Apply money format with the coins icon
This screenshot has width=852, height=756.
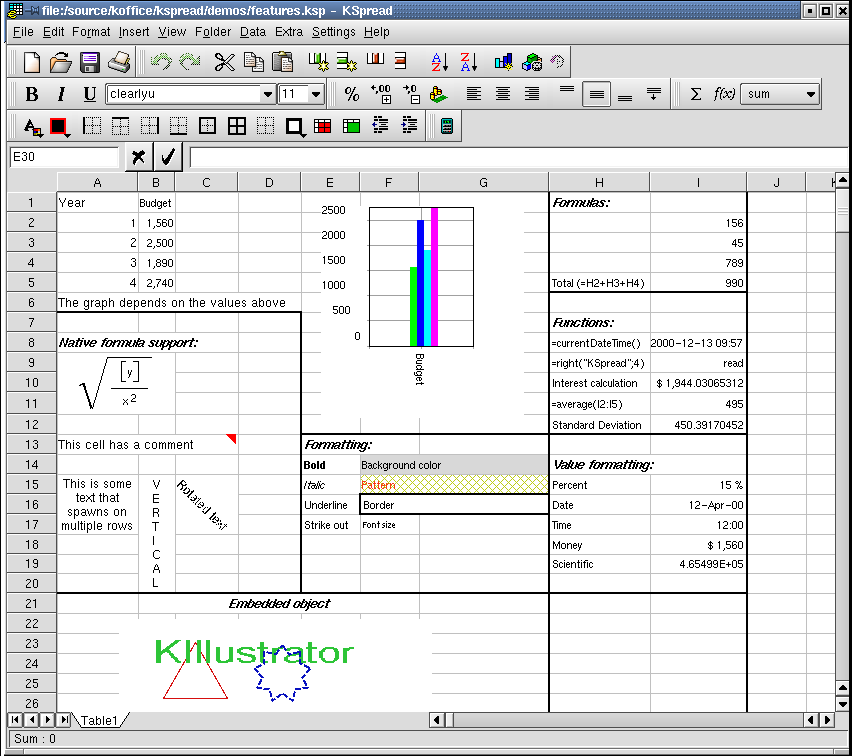tap(438, 94)
